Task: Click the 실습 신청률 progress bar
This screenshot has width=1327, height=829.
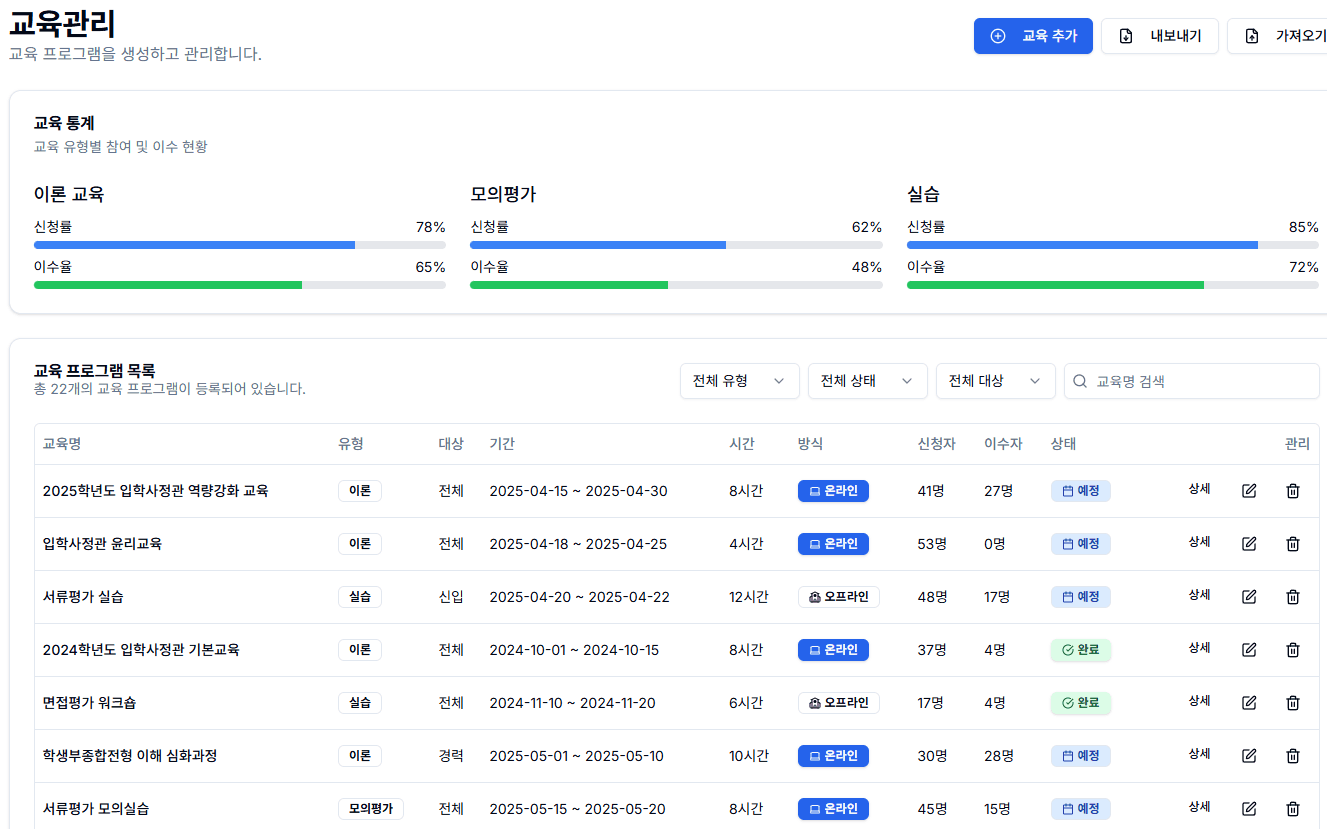Action: click(x=1113, y=245)
